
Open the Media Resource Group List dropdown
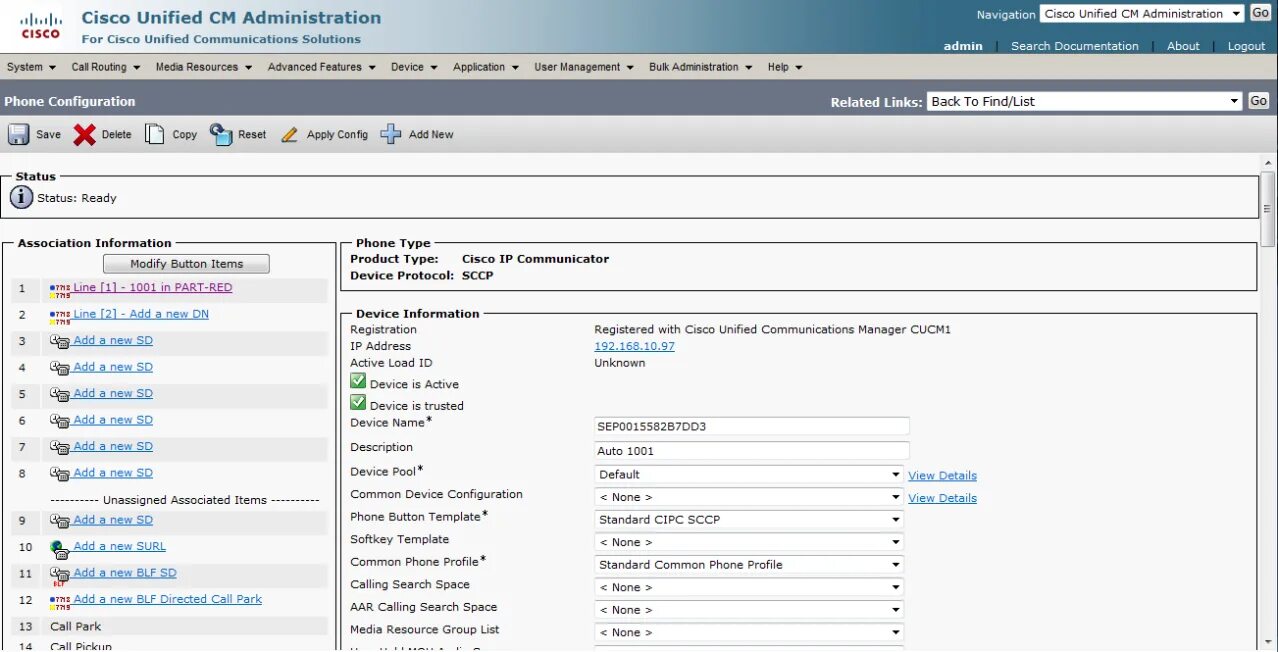(x=749, y=632)
